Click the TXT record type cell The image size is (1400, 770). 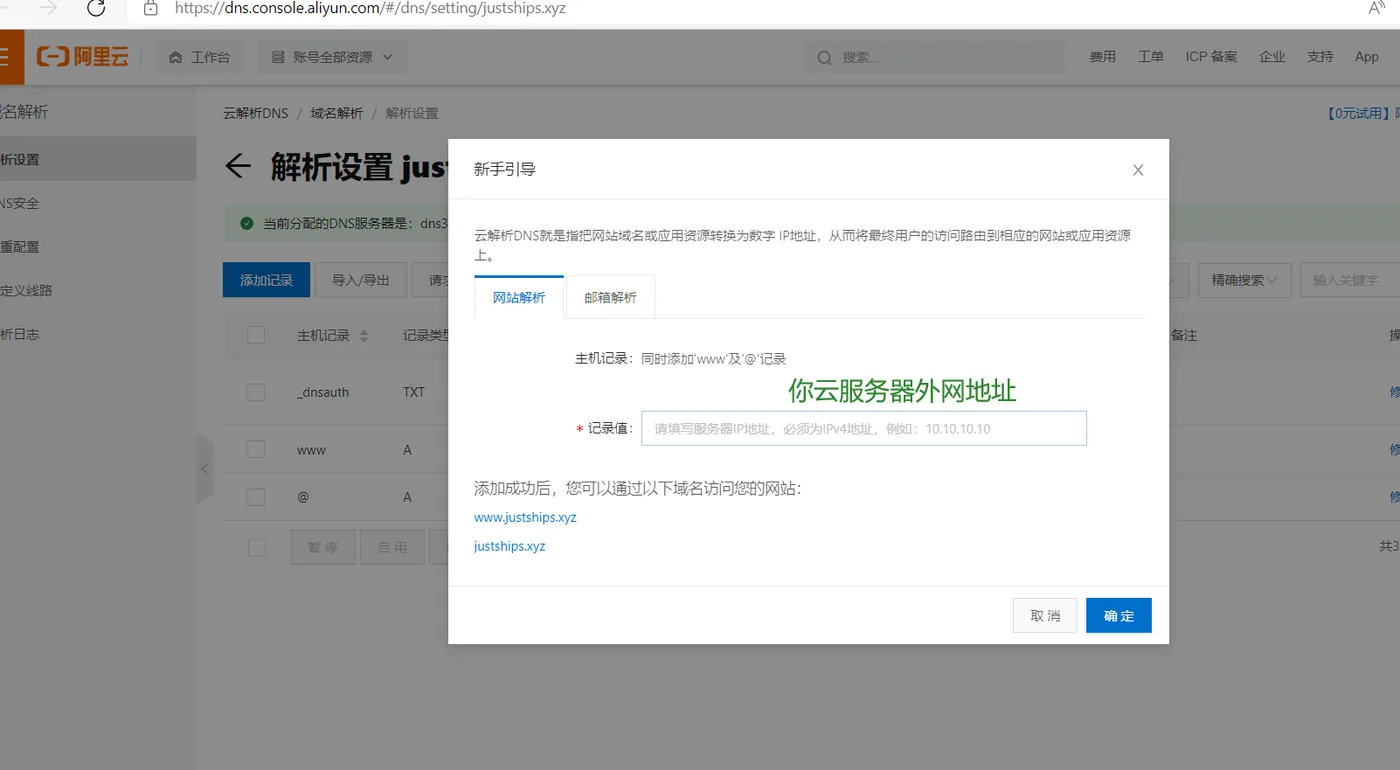[x=414, y=392]
